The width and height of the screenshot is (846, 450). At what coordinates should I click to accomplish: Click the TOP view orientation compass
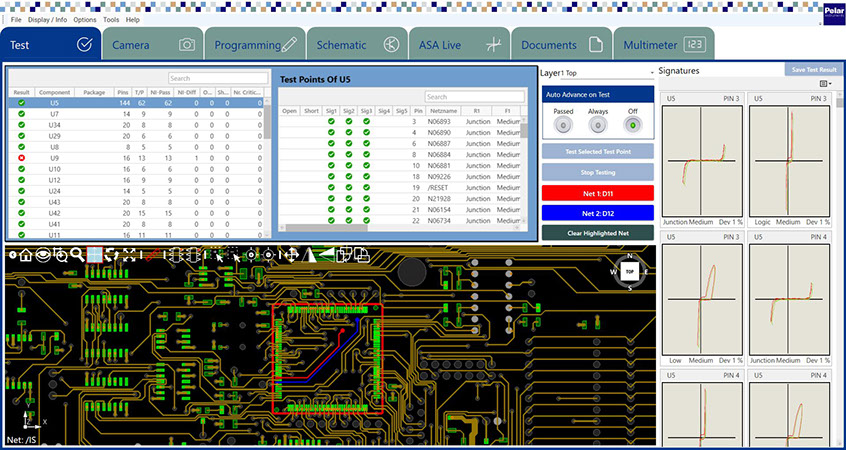[x=629, y=271]
